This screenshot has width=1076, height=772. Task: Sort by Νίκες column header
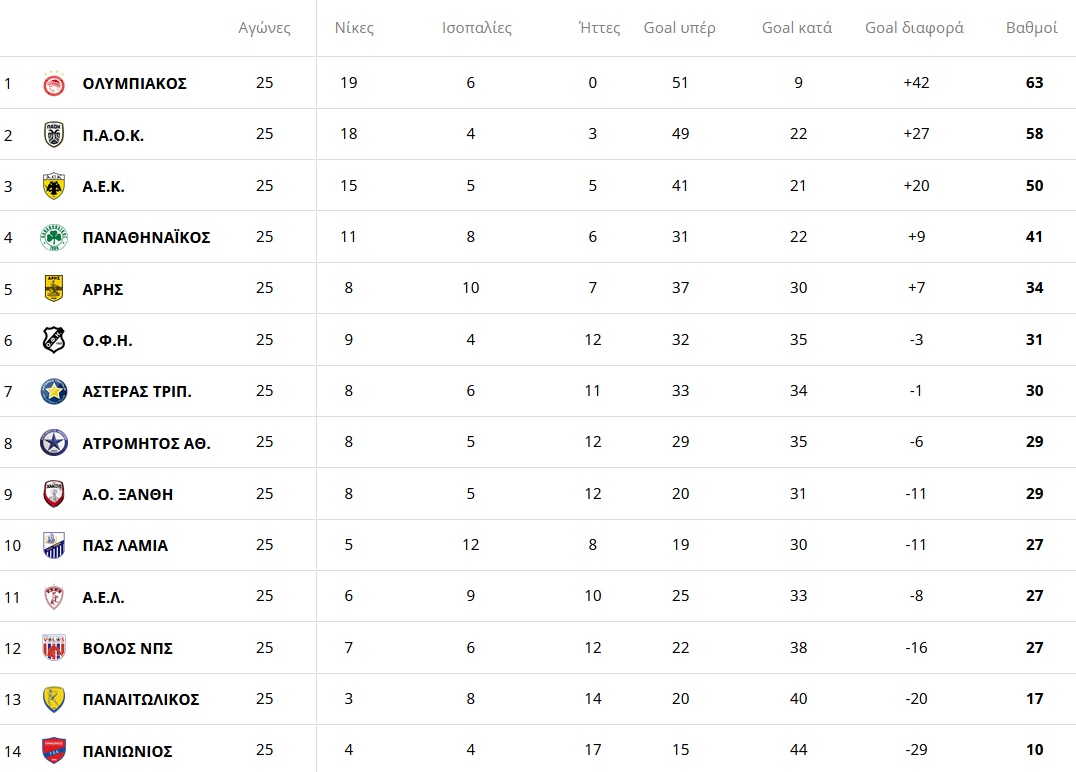[x=354, y=28]
